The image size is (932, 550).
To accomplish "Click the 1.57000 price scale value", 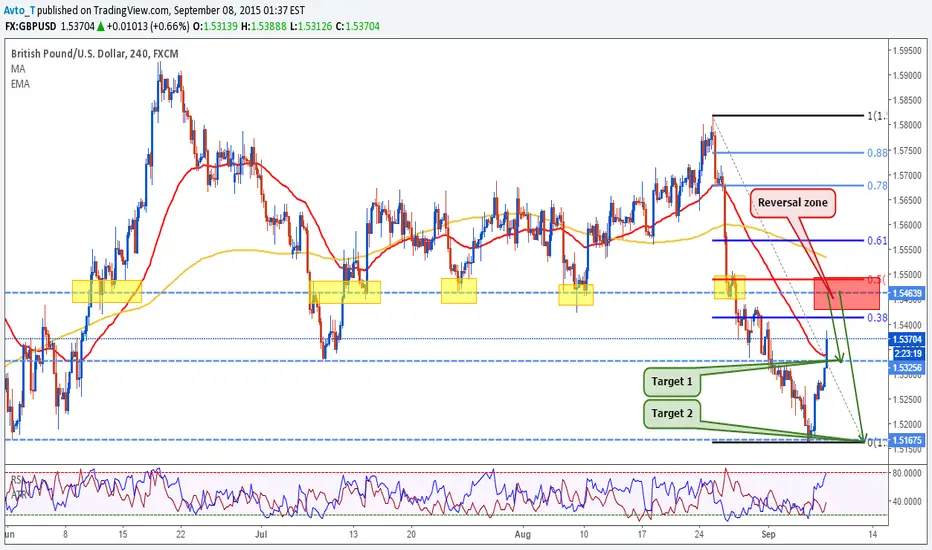I will pos(909,175).
